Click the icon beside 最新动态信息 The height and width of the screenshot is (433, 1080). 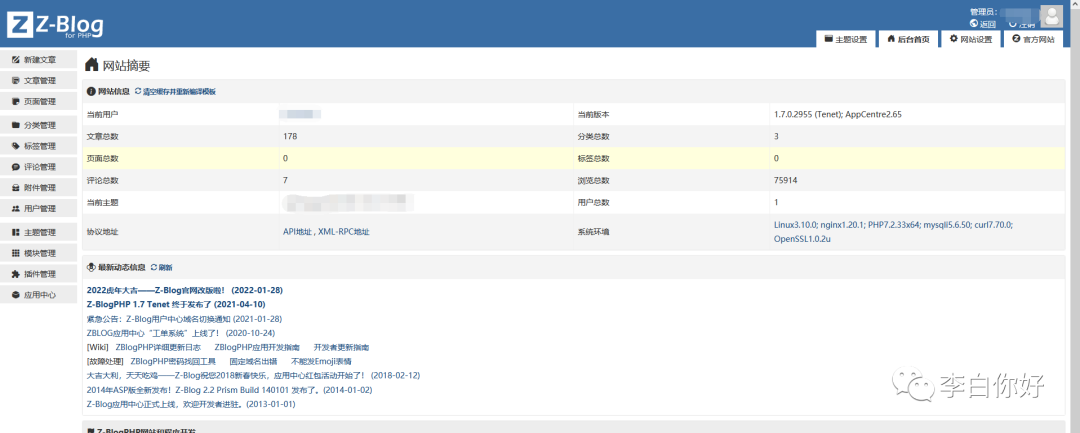click(x=91, y=267)
